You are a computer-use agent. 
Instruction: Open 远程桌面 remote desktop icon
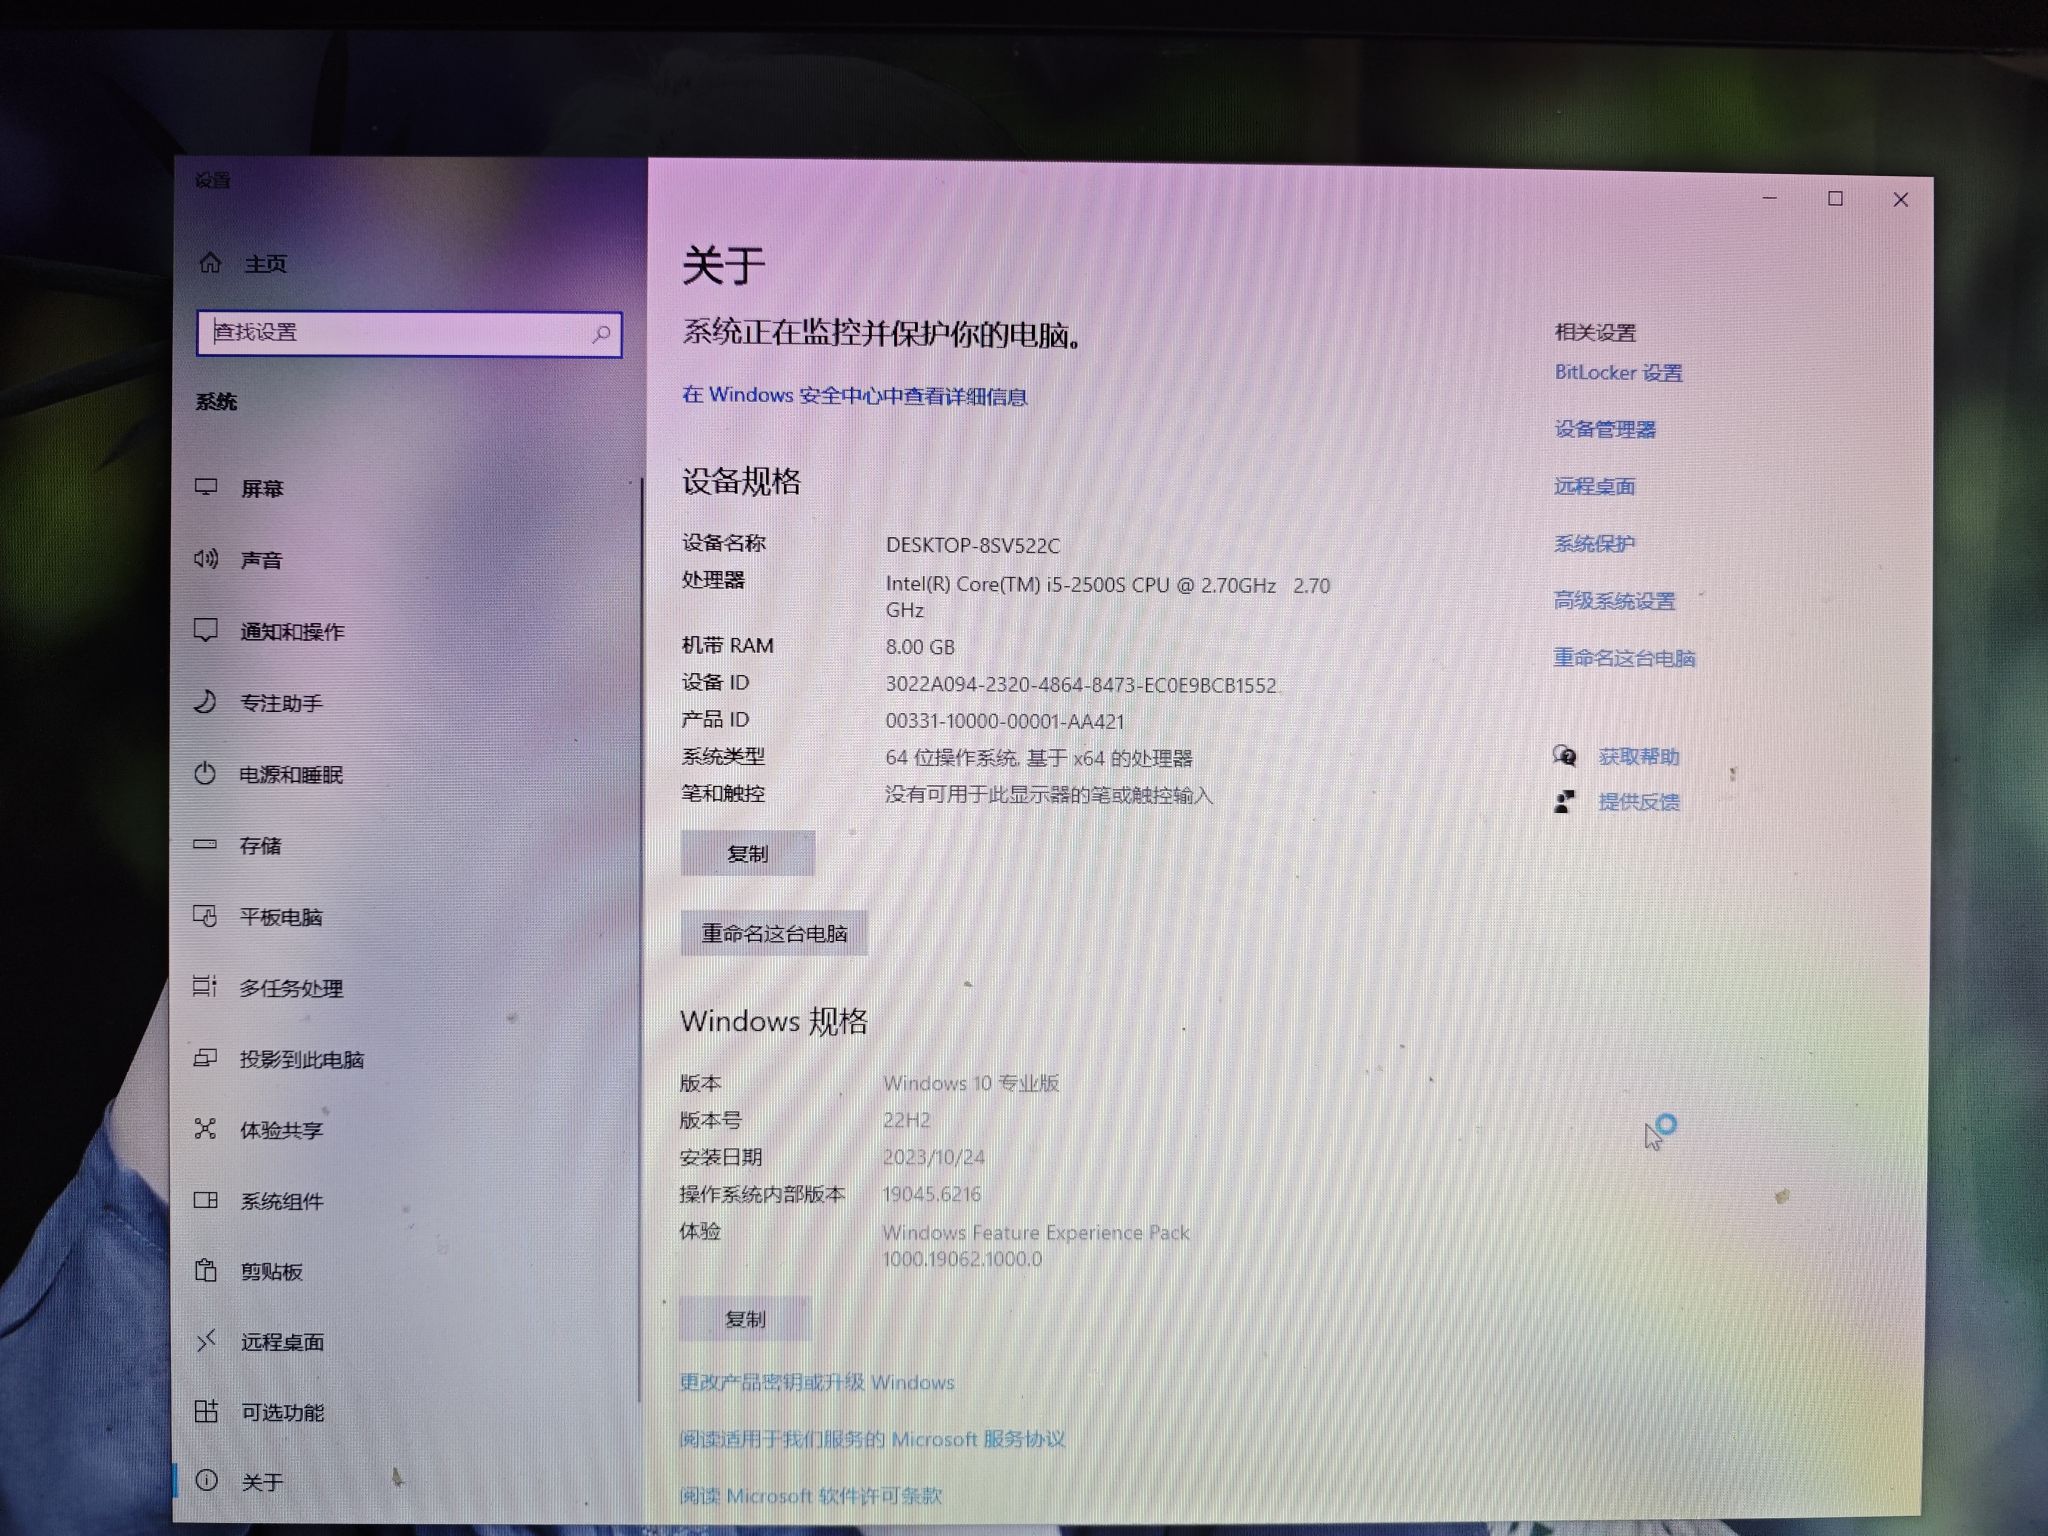point(206,1341)
